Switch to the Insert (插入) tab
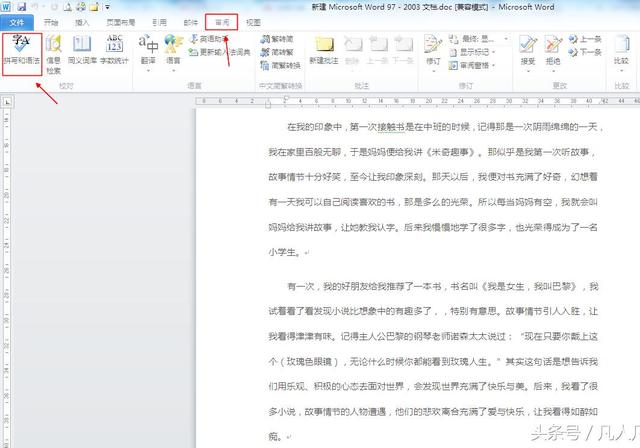Screen dimensions: 640x448 [82, 22]
